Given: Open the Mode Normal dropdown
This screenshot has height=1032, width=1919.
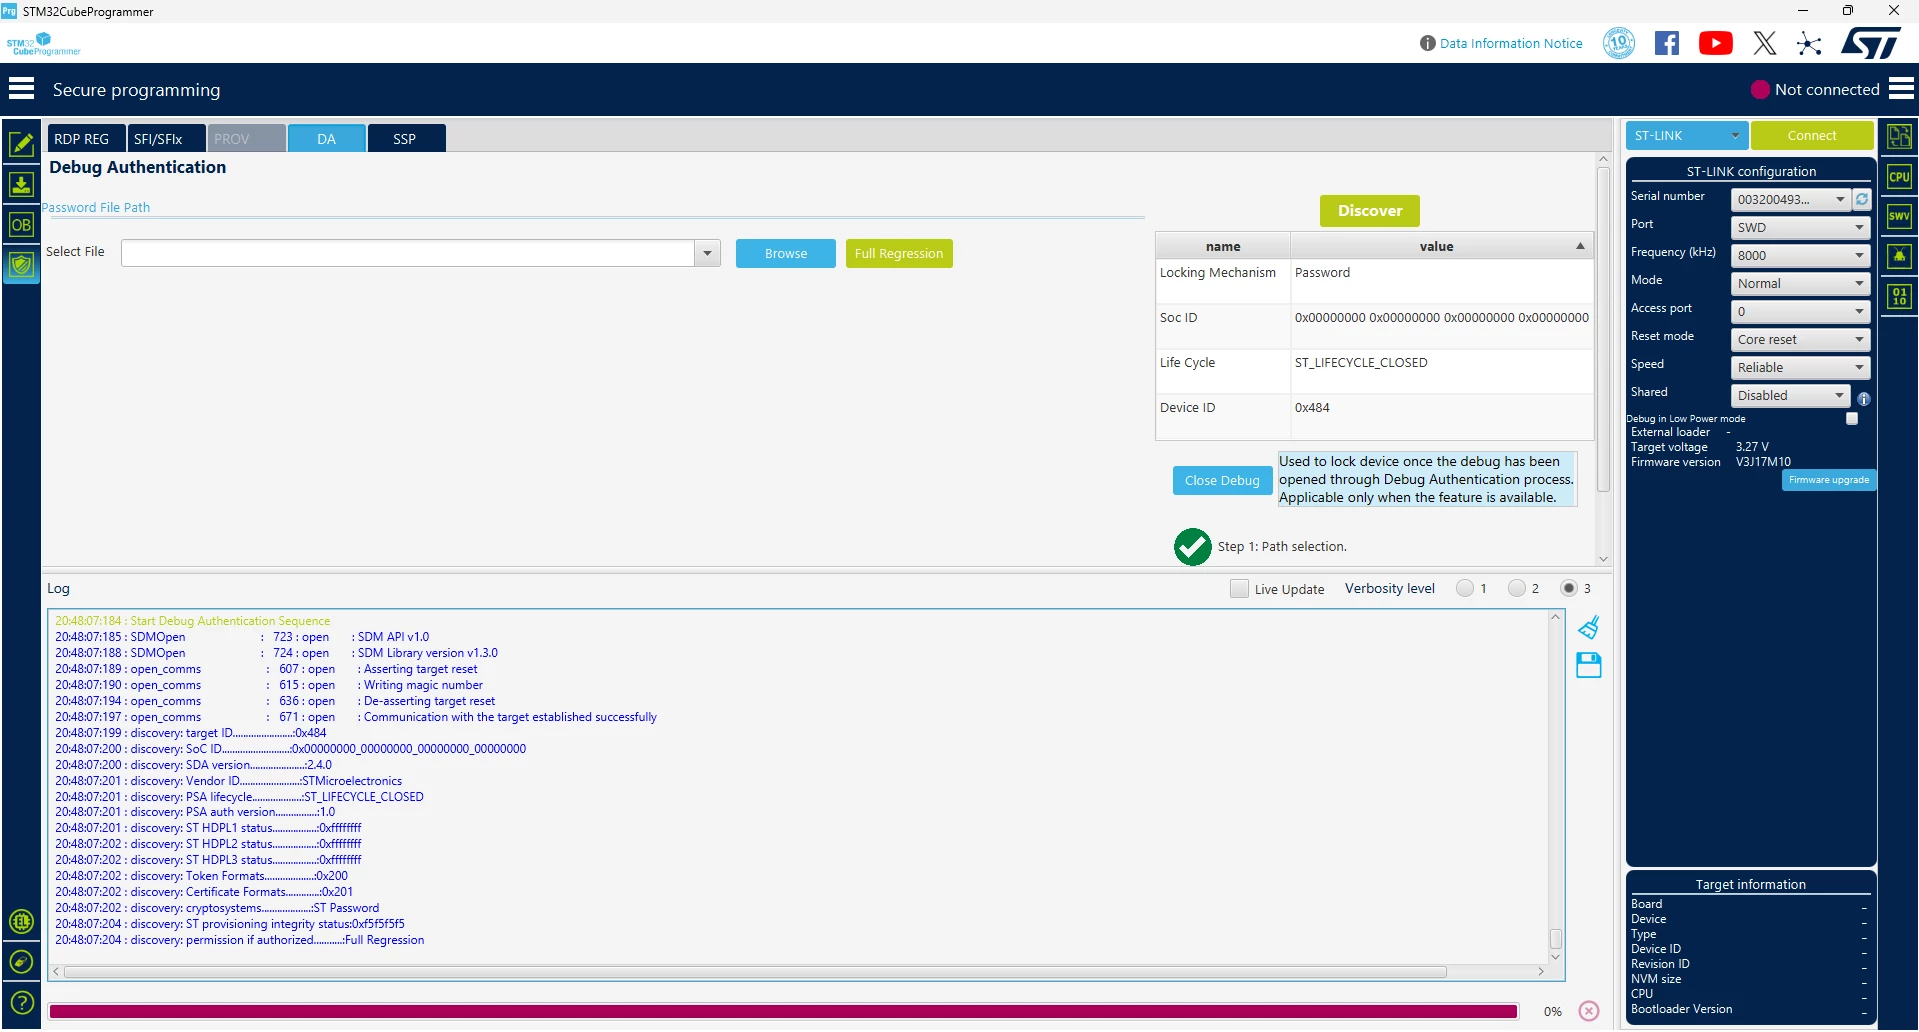Looking at the screenshot, I should point(1800,283).
